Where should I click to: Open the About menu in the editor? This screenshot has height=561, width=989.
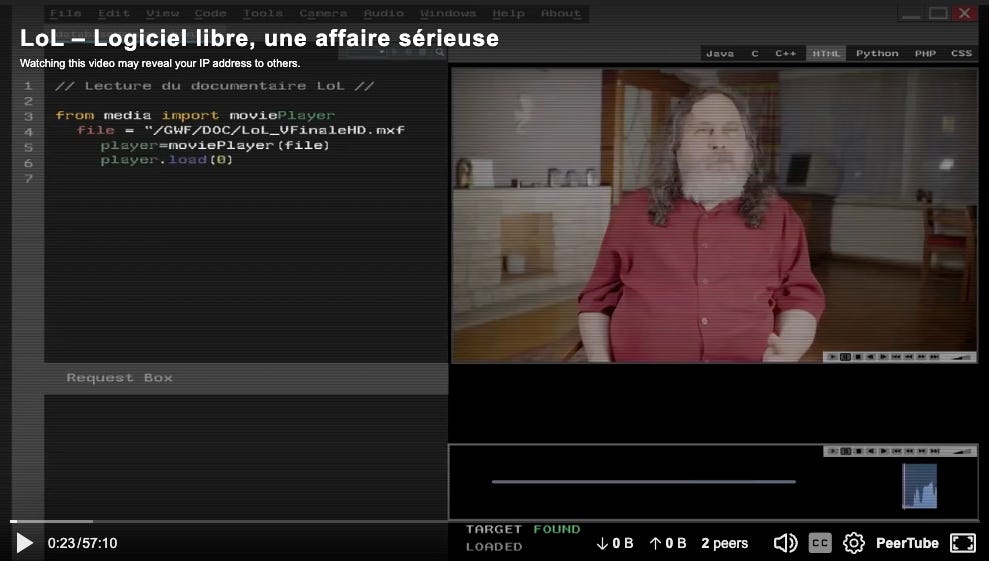coord(561,13)
